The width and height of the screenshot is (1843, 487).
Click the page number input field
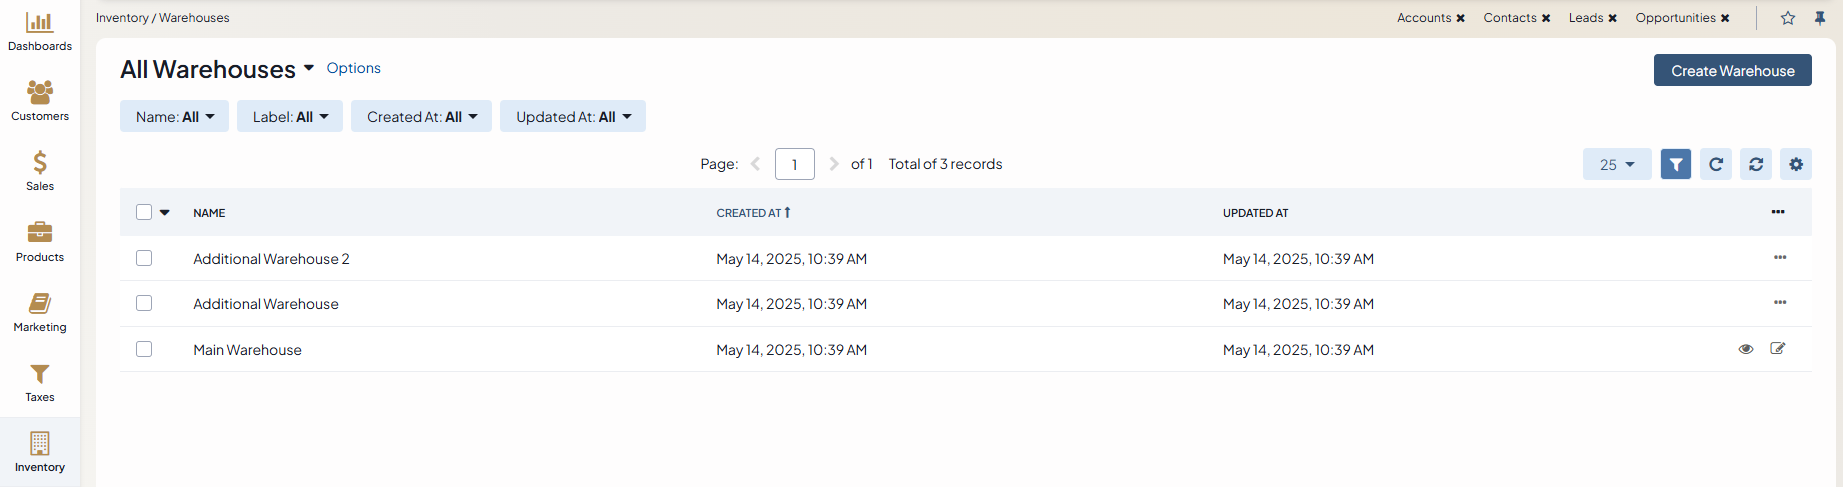coord(794,164)
